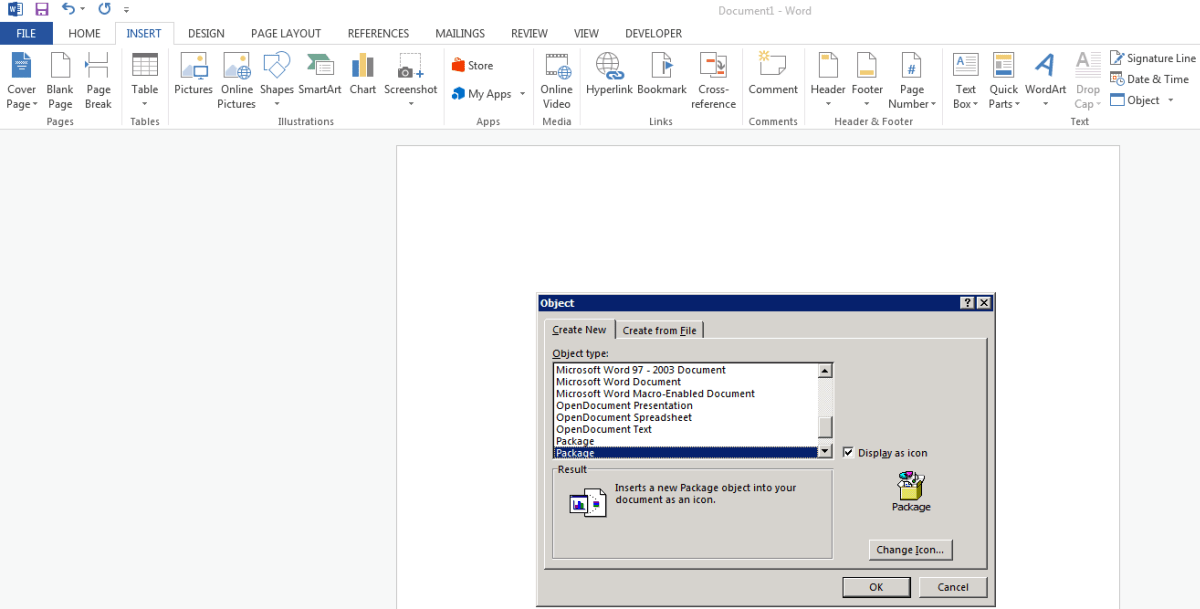The width and height of the screenshot is (1200, 609).
Task: Confirm the dialog with OK
Action: coord(875,587)
